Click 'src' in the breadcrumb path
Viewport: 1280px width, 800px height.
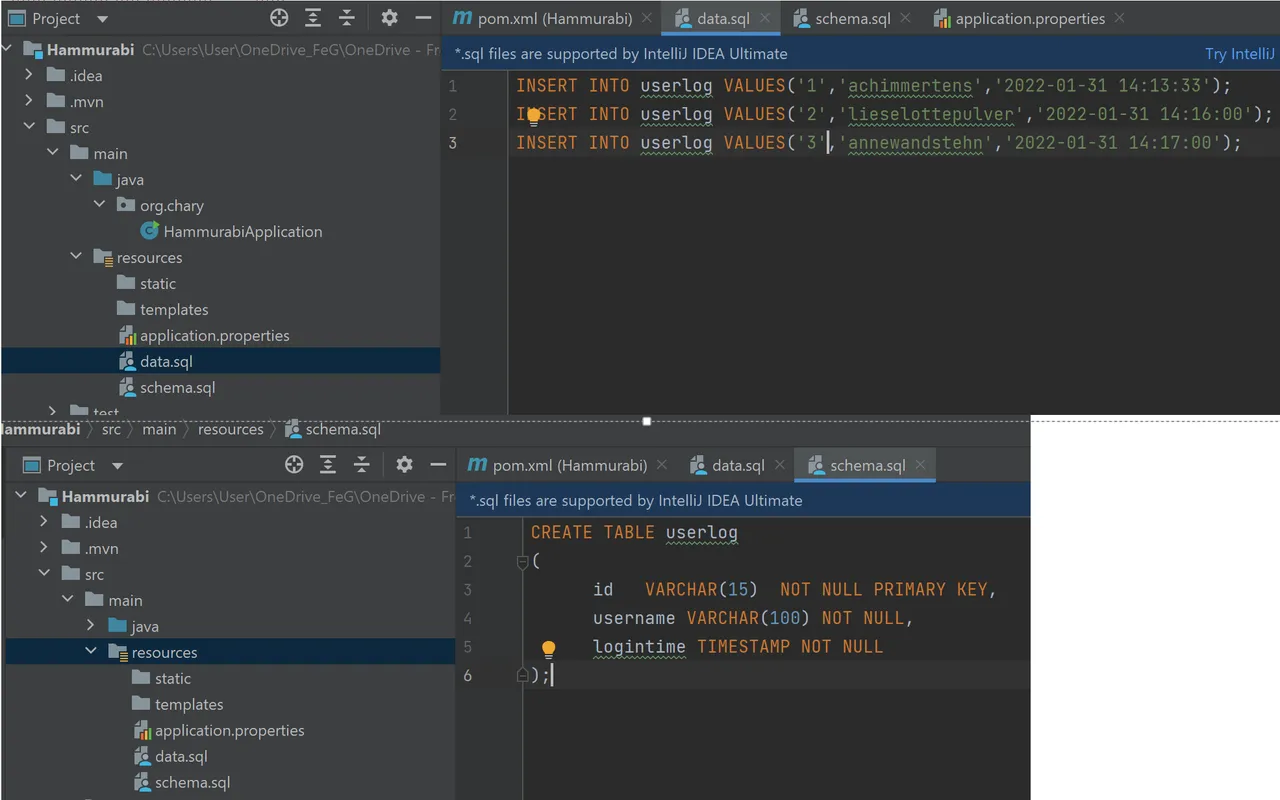click(111, 429)
